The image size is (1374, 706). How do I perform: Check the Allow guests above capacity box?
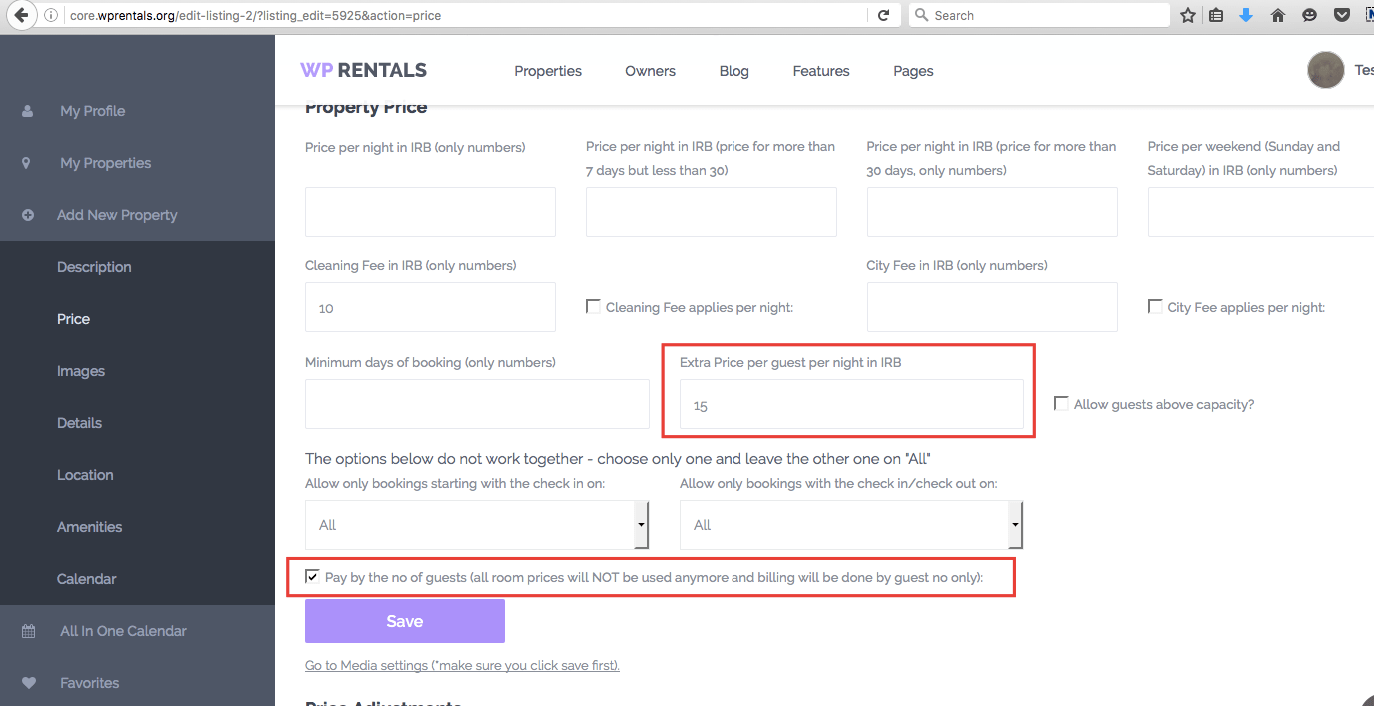coord(1061,403)
